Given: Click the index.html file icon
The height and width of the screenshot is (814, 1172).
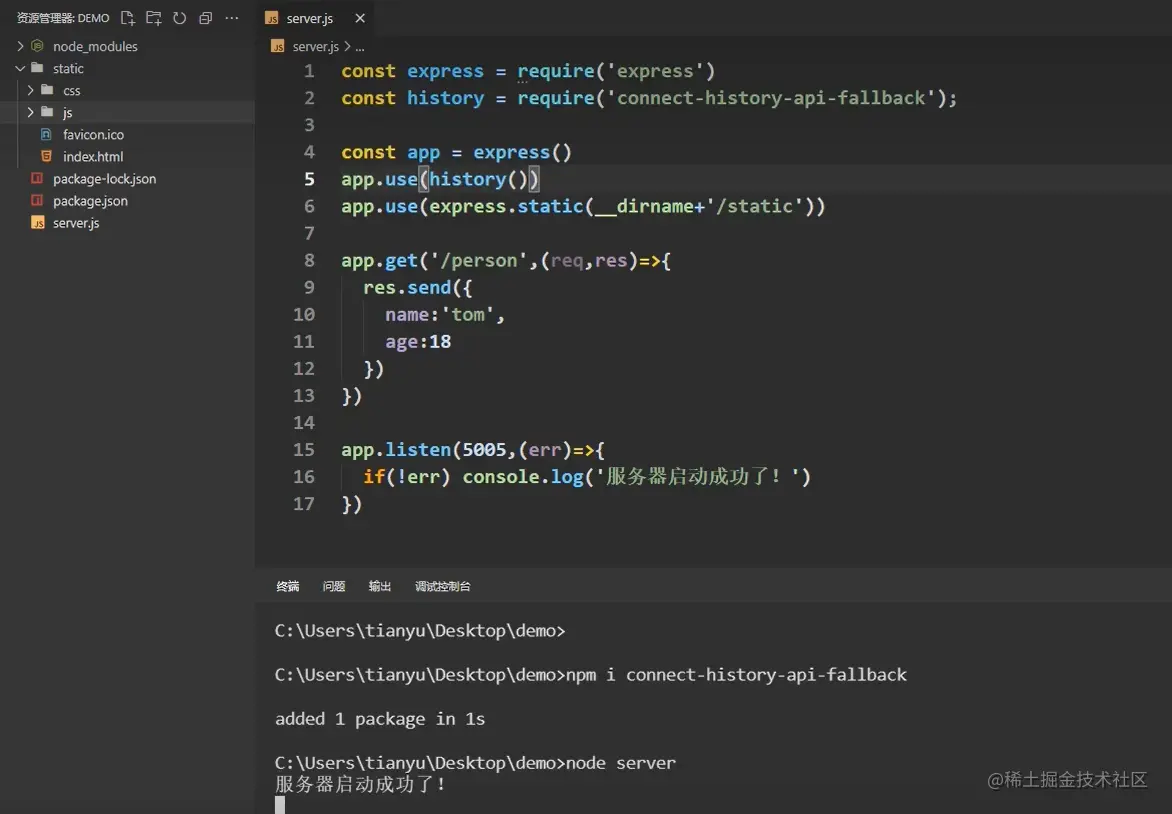Looking at the screenshot, I should (x=46, y=156).
